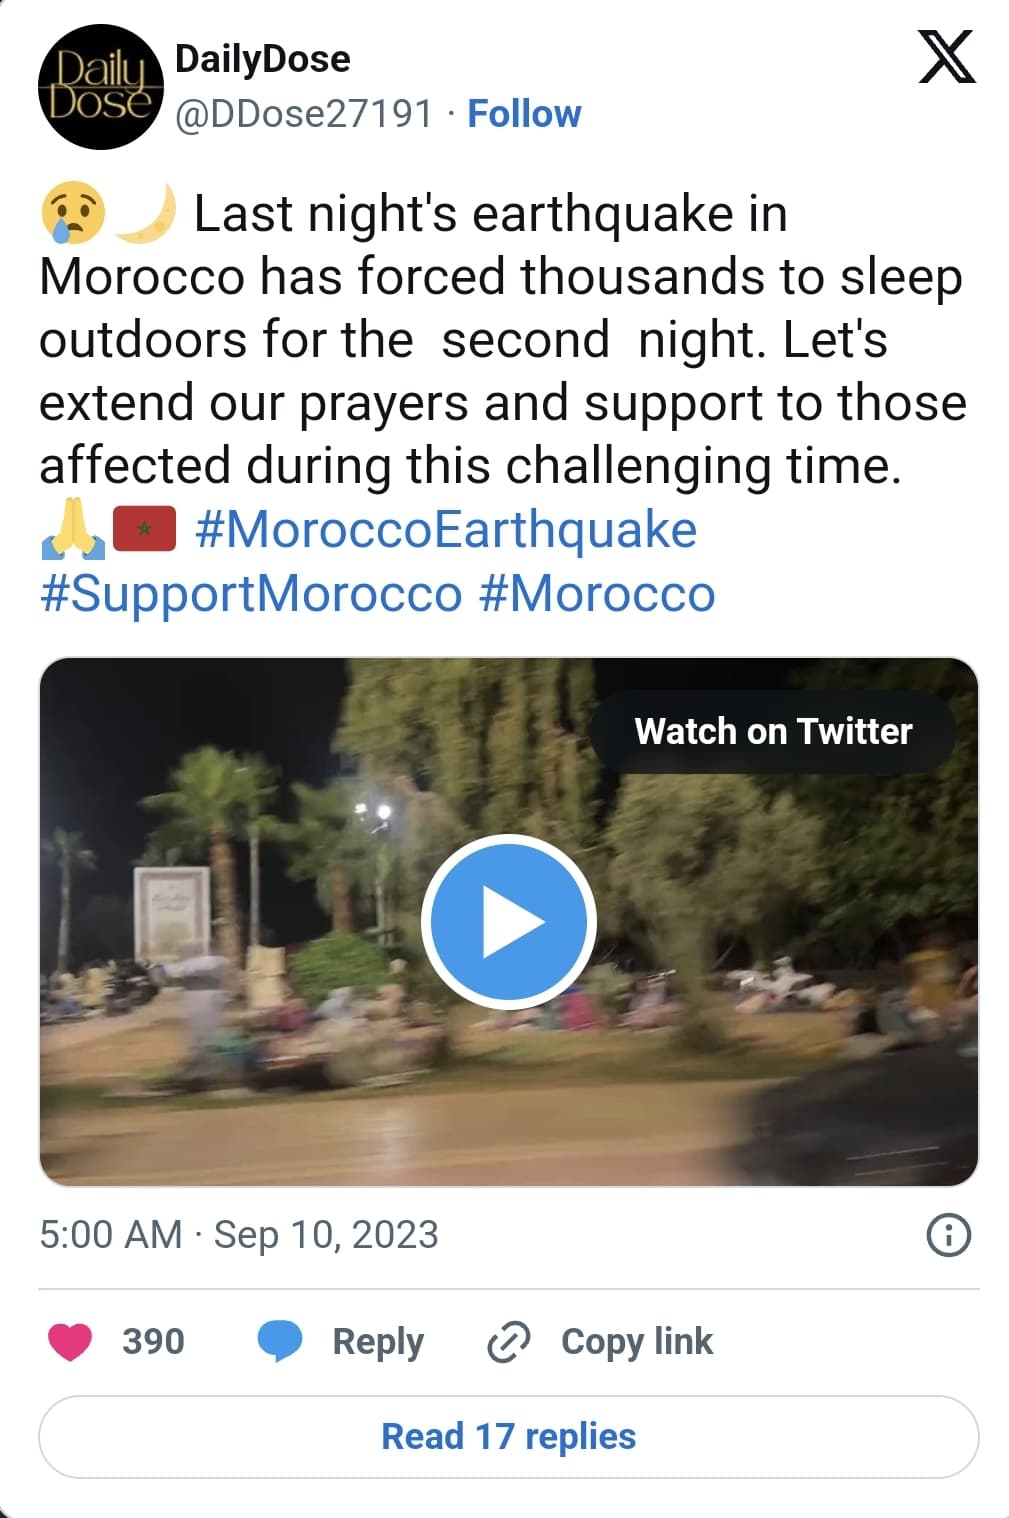The height and width of the screenshot is (1518, 1009).
Task: Follow the DailyDose account
Action: click(524, 114)
